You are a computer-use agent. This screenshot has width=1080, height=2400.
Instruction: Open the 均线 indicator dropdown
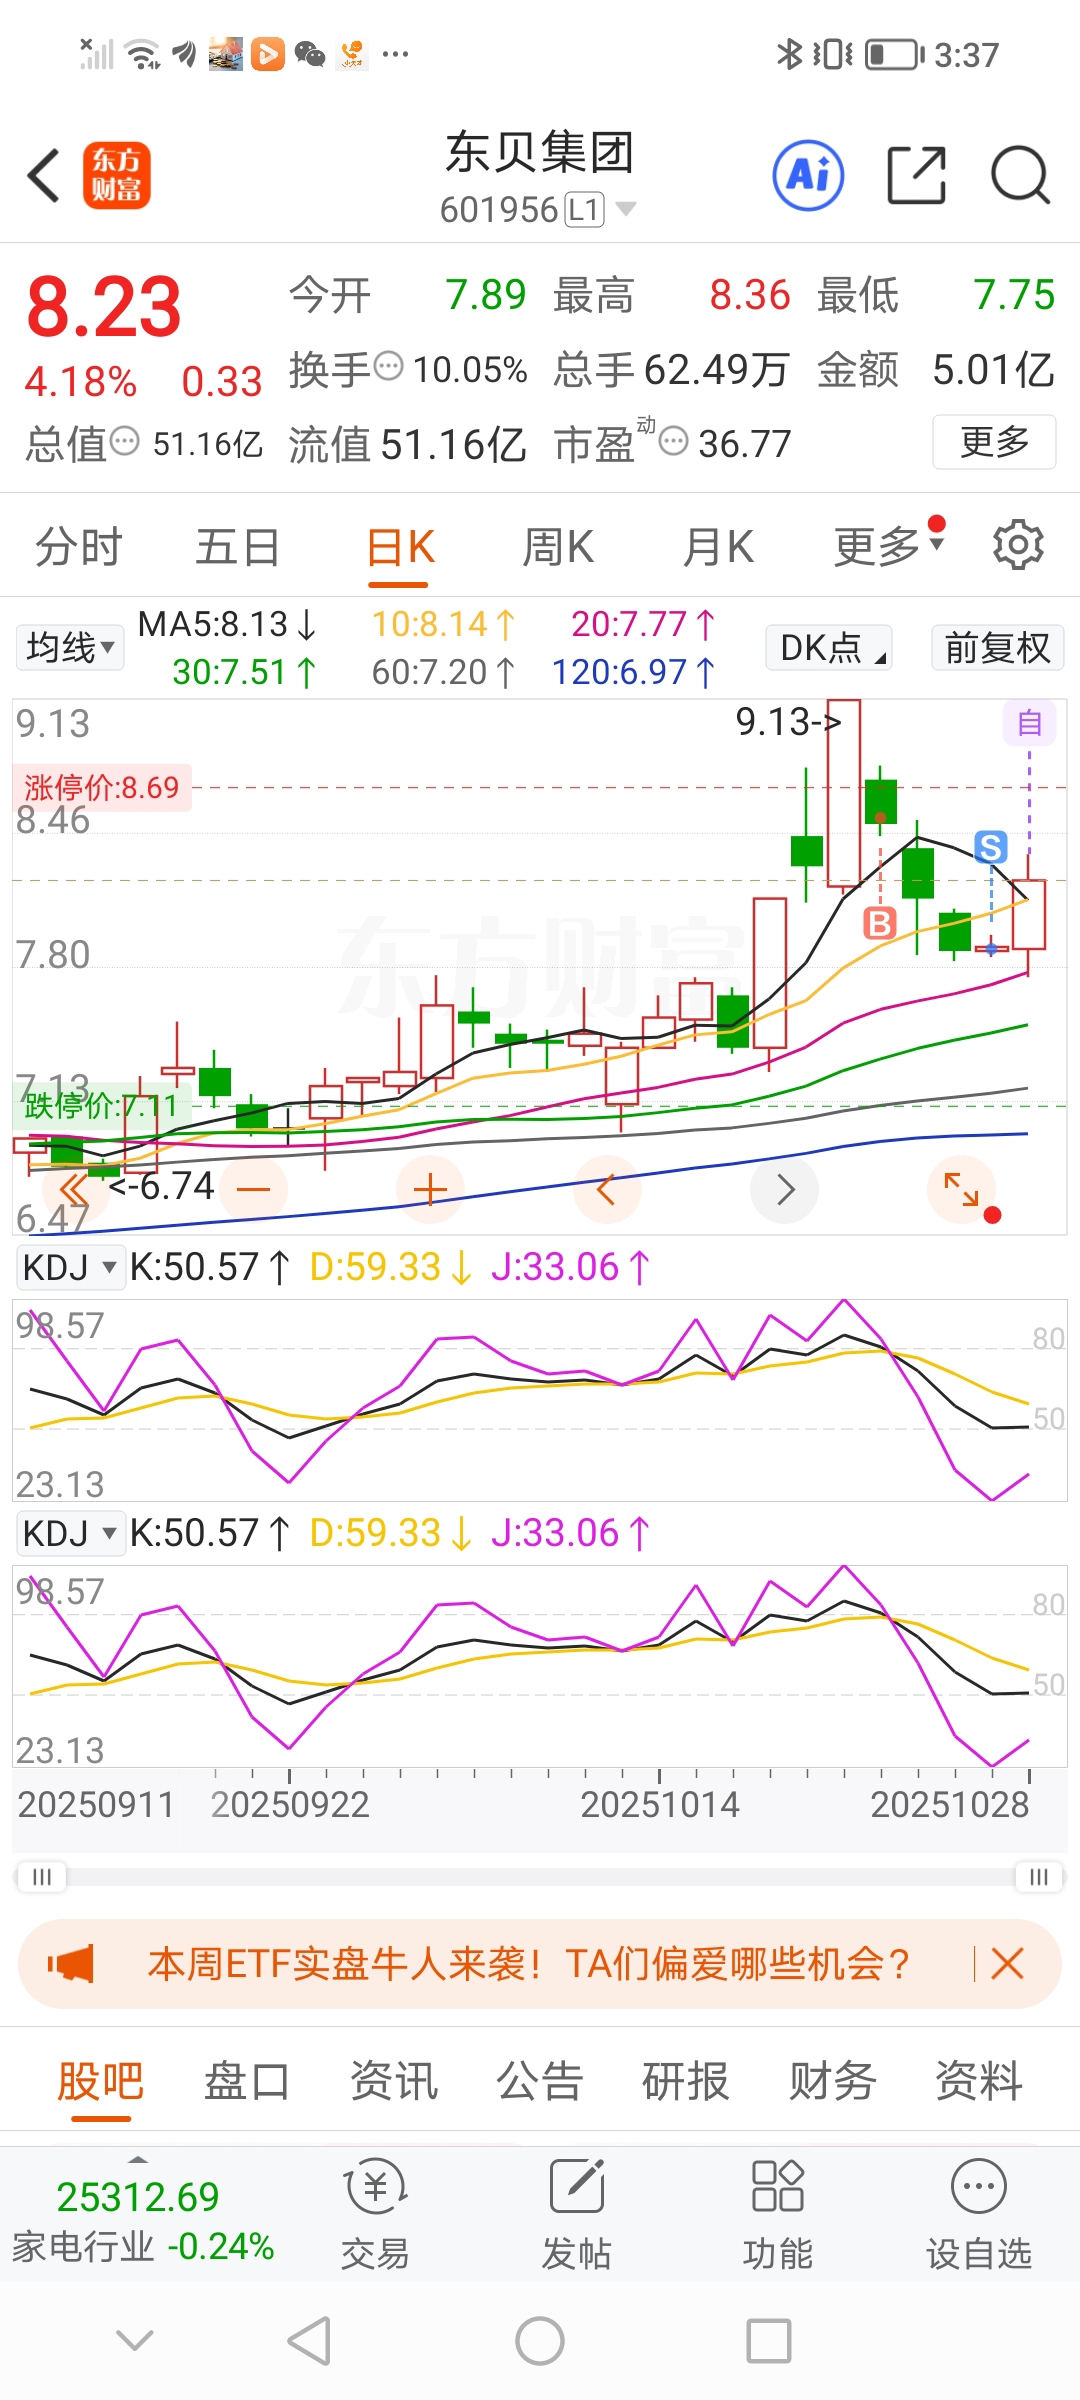pyautogui.click(x=69, y=647)
